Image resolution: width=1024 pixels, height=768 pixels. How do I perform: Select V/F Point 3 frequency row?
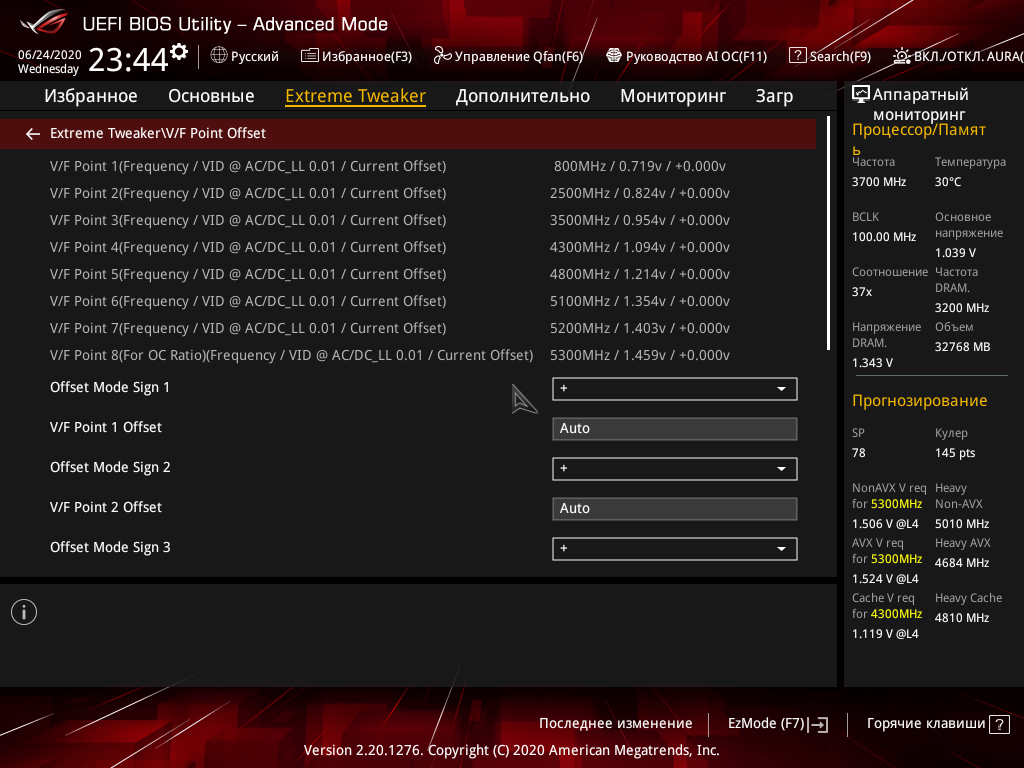click(x=408, y=220)
